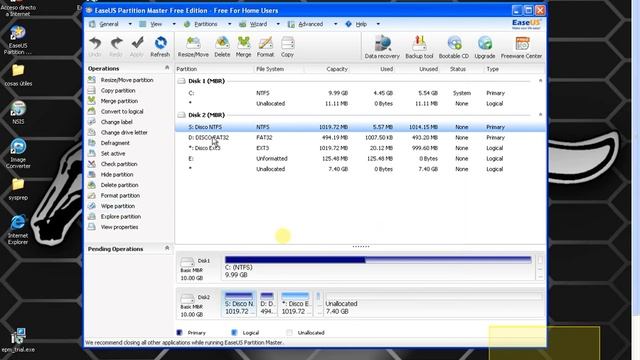This screenshot has width=640, height=360.
Task: Expand dropdown arrow next to Advanced
Action: coord(336,24)
